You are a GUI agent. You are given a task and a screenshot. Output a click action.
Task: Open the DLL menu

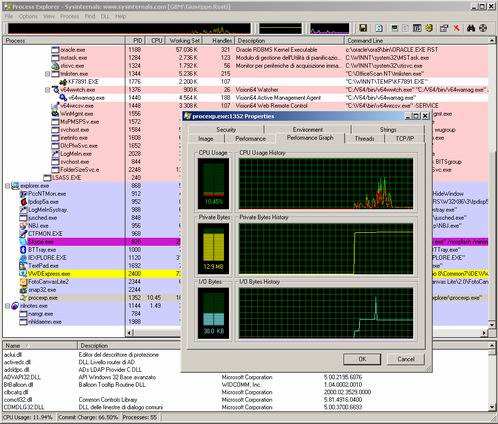(x=105, y=16)
